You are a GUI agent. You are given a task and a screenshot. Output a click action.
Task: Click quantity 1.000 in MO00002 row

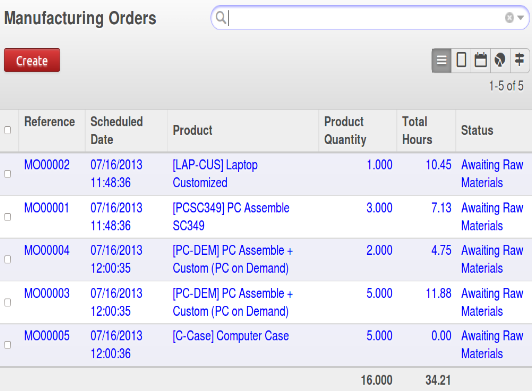tap(379, 165)
